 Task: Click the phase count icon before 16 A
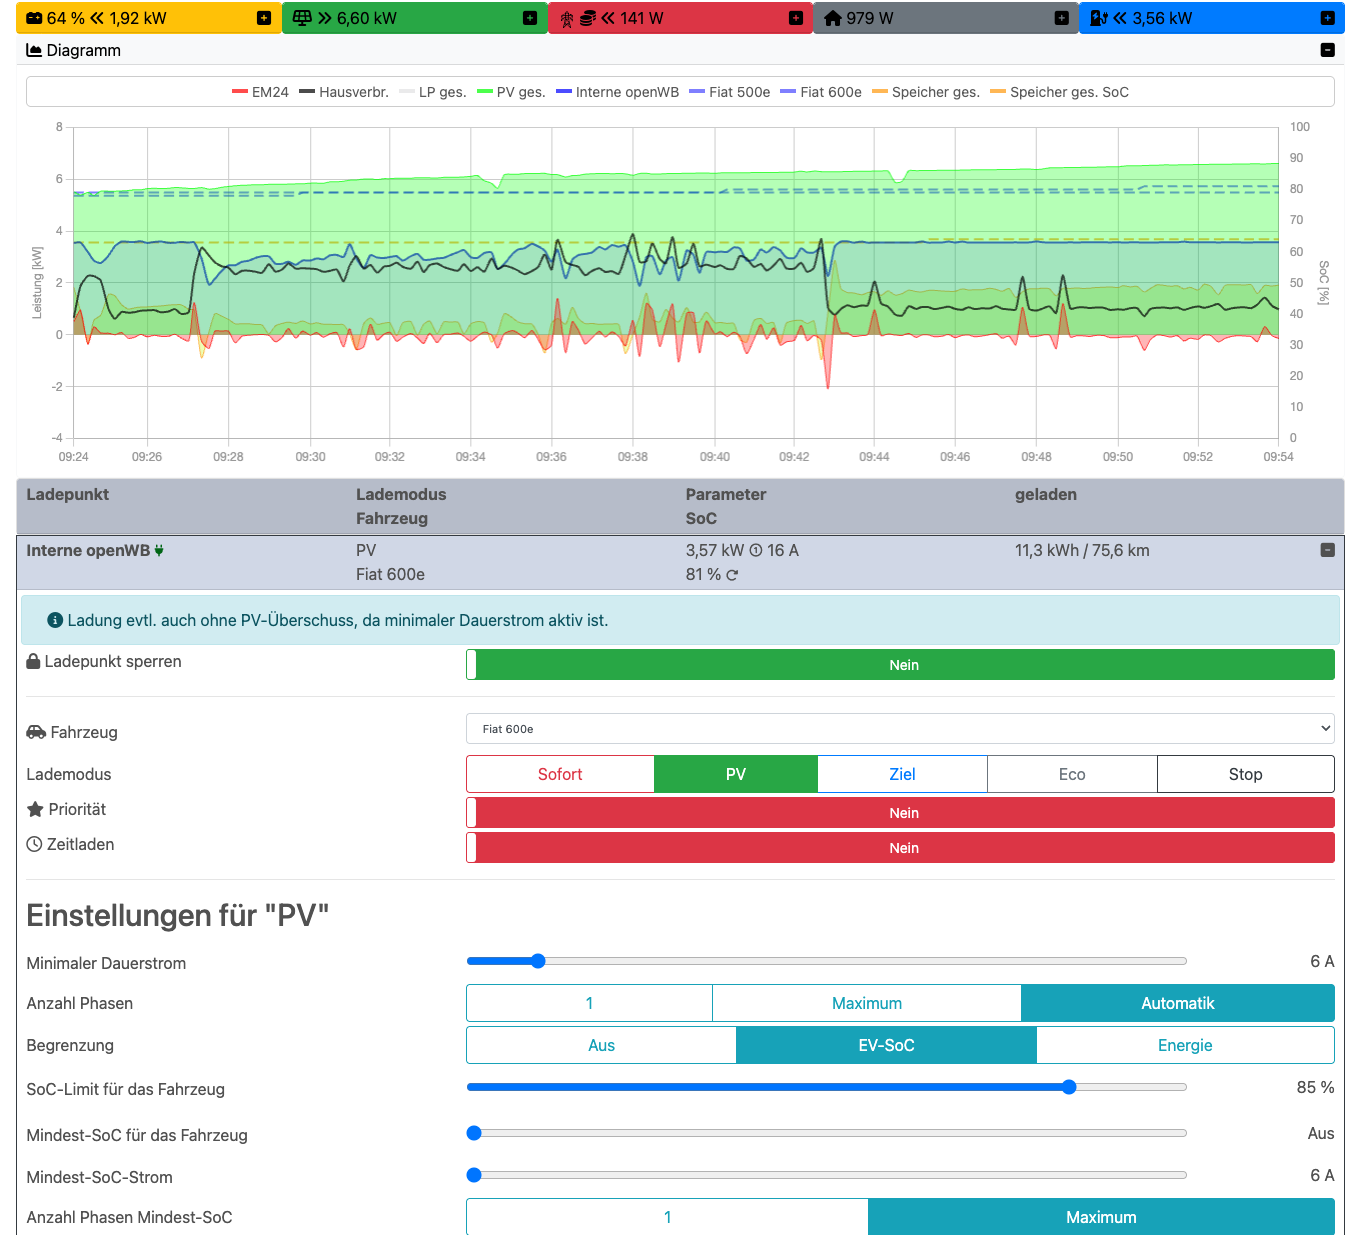coord(756,550)
